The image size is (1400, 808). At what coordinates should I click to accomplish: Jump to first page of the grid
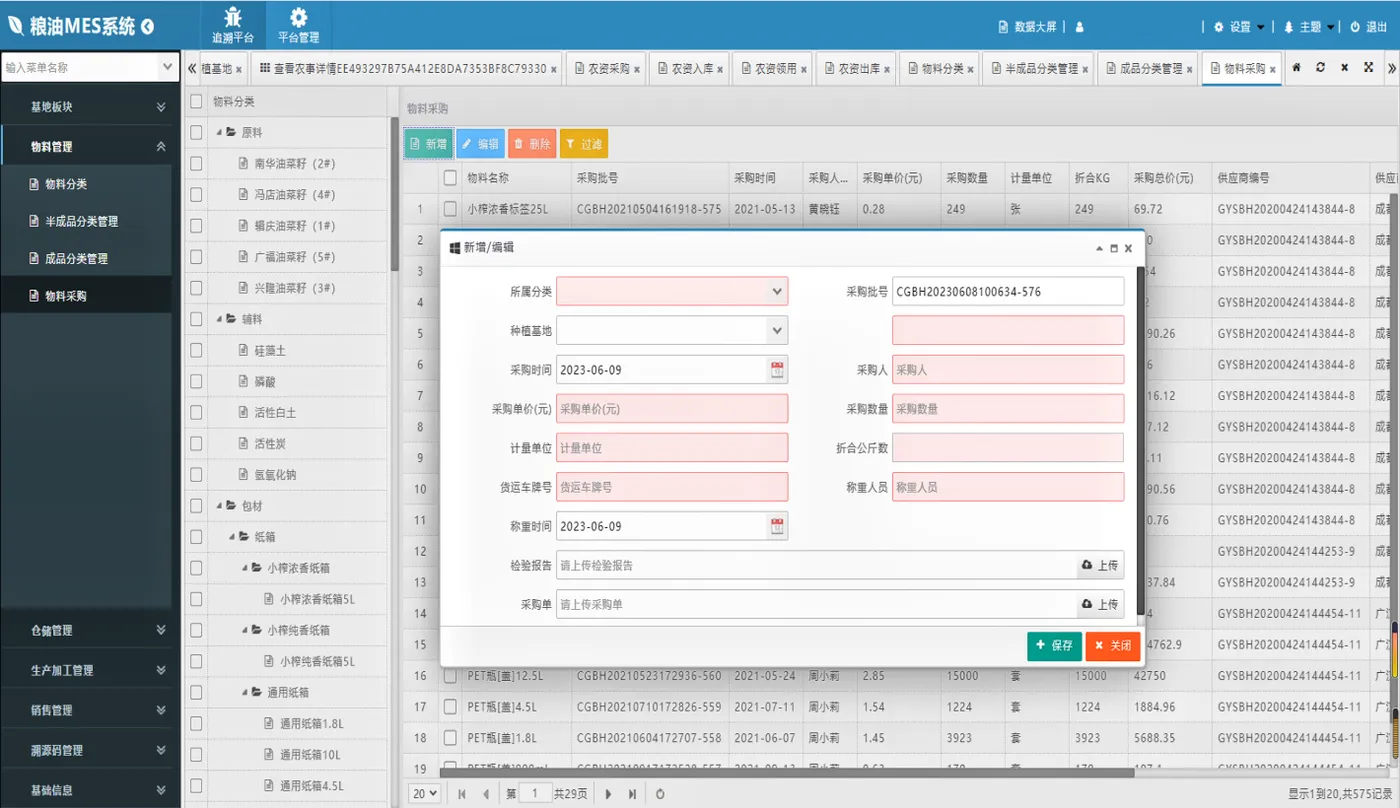(462, 794)
